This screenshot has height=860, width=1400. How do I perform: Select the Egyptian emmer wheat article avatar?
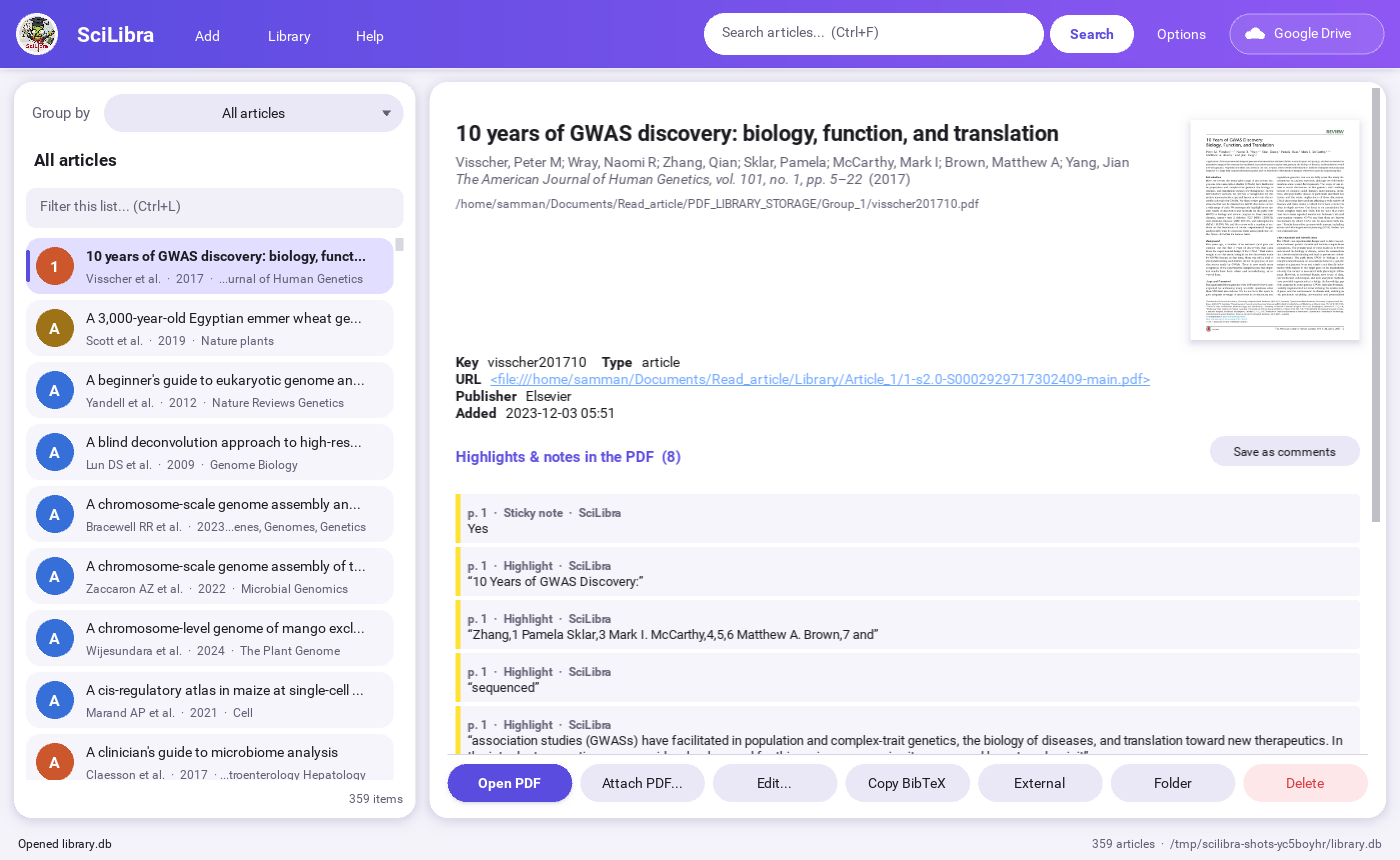55,328
